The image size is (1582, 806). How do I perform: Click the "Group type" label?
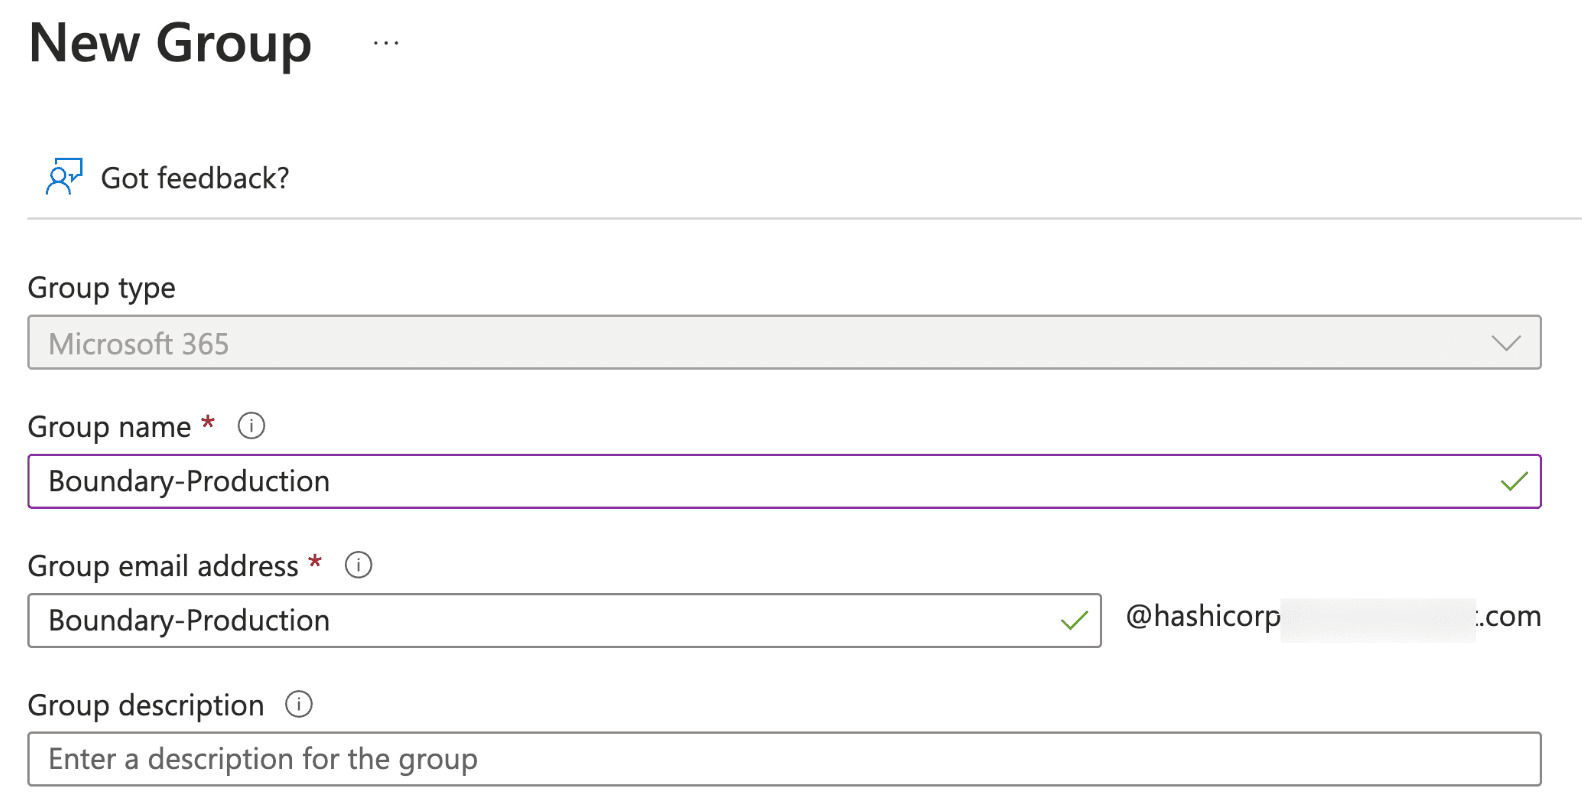102,288
